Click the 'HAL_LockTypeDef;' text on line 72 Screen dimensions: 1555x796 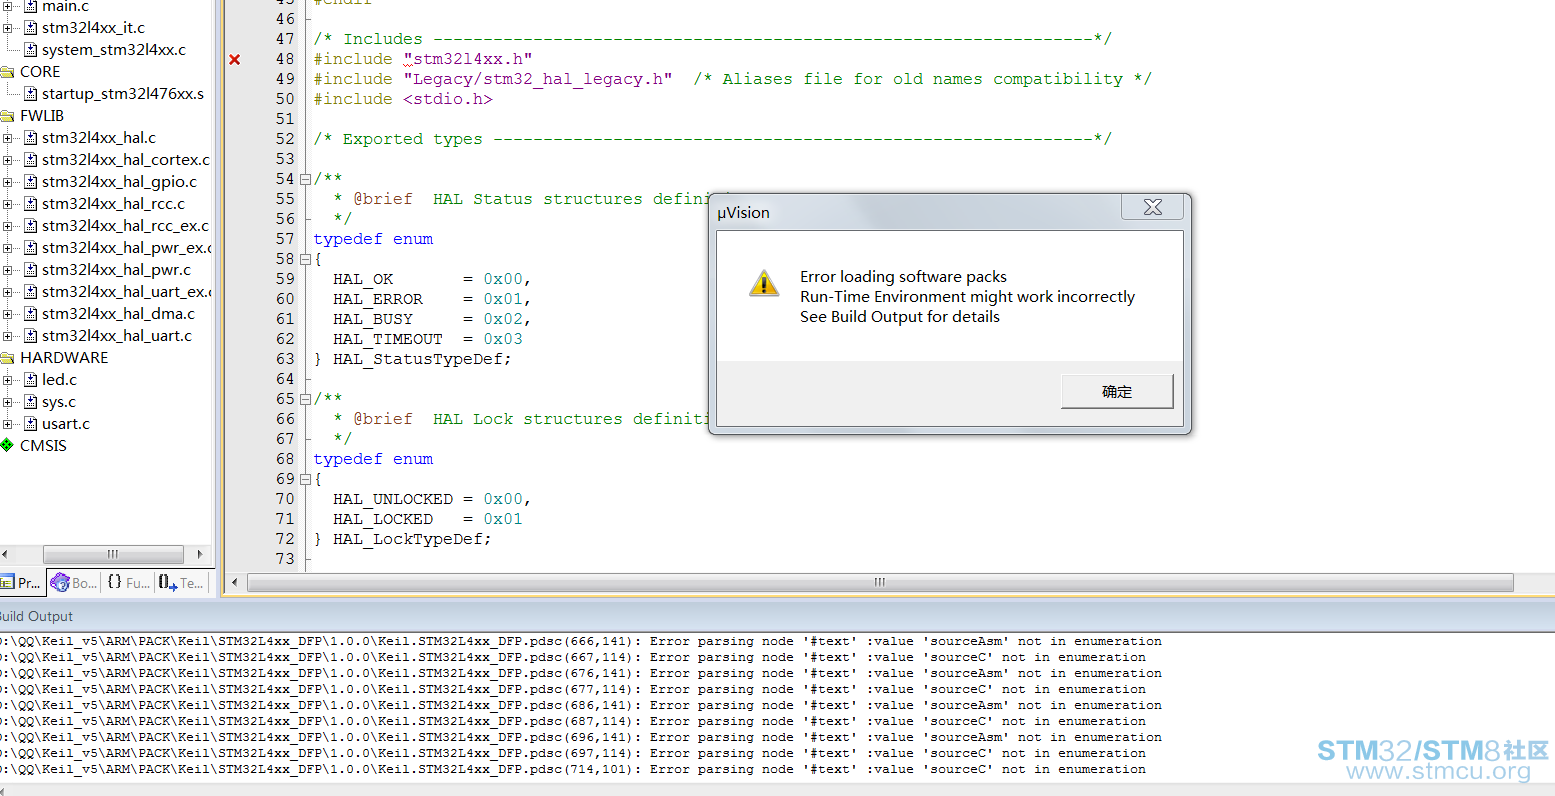click(412, 539)
